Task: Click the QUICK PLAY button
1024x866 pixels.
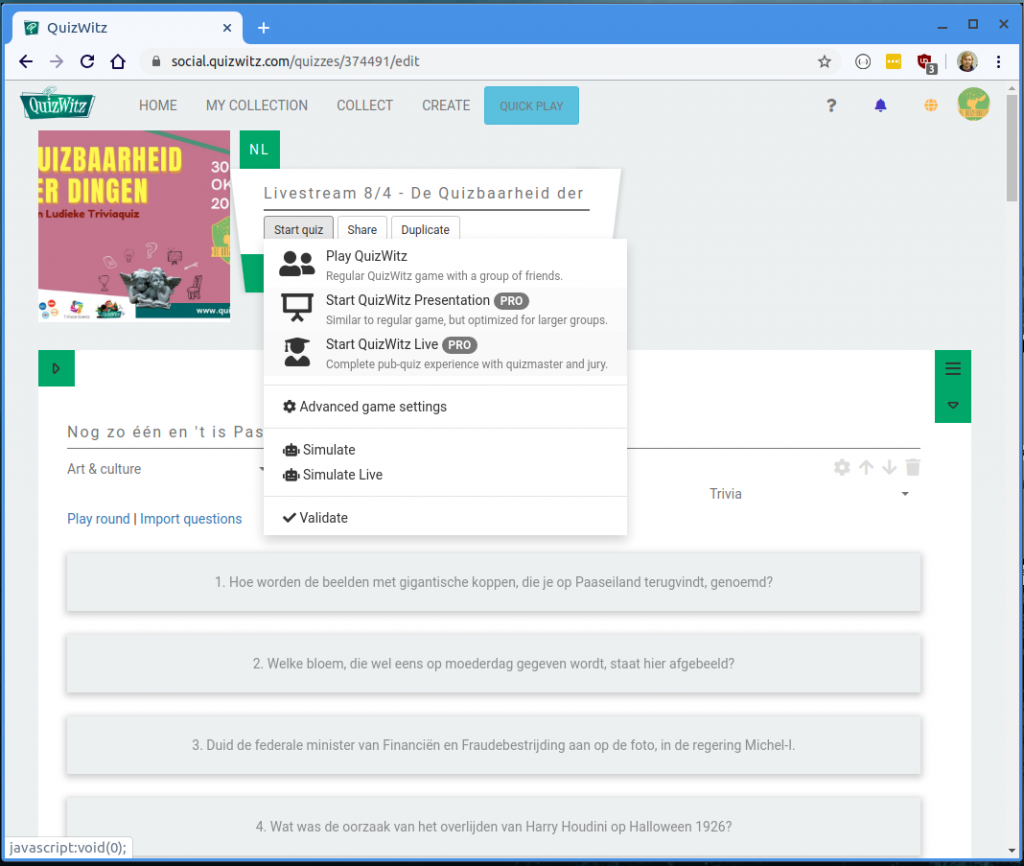Action: [x=531, y=106]
